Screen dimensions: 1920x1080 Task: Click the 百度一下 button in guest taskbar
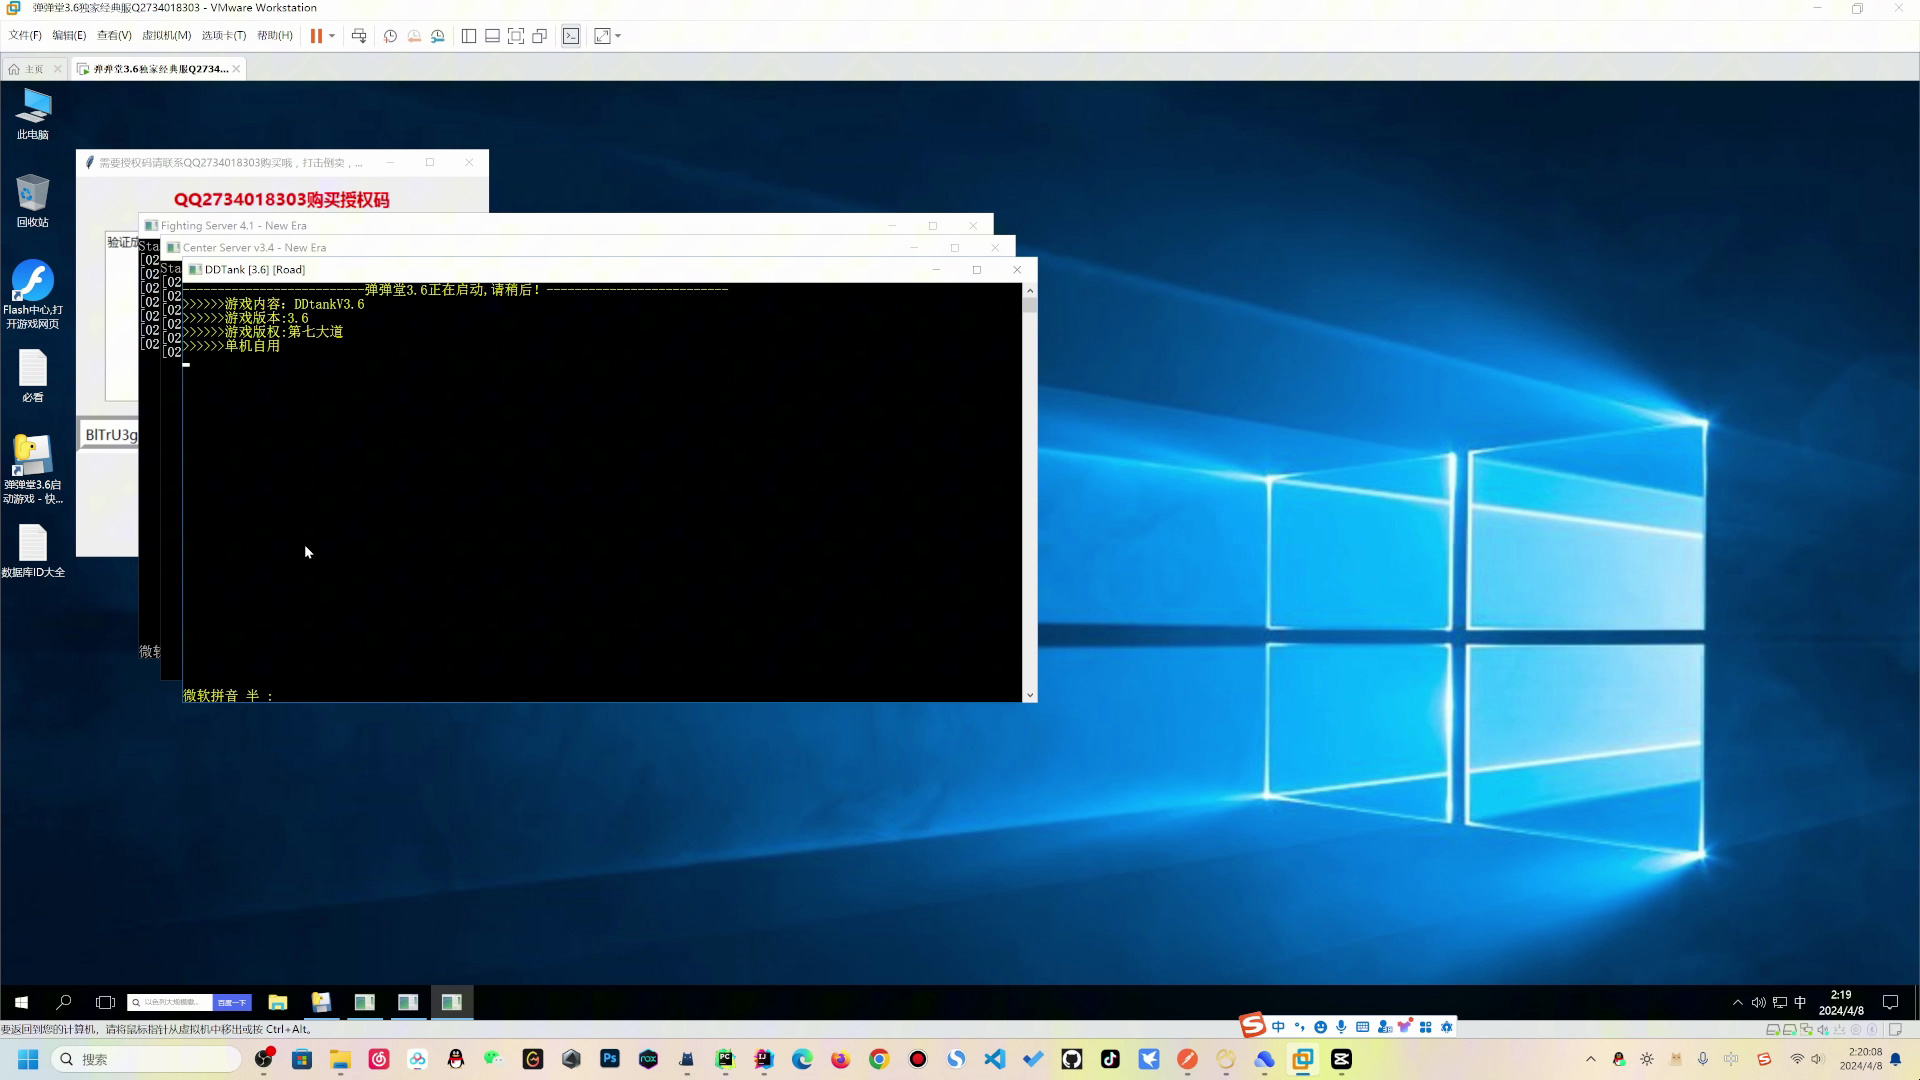point(232,1002)
